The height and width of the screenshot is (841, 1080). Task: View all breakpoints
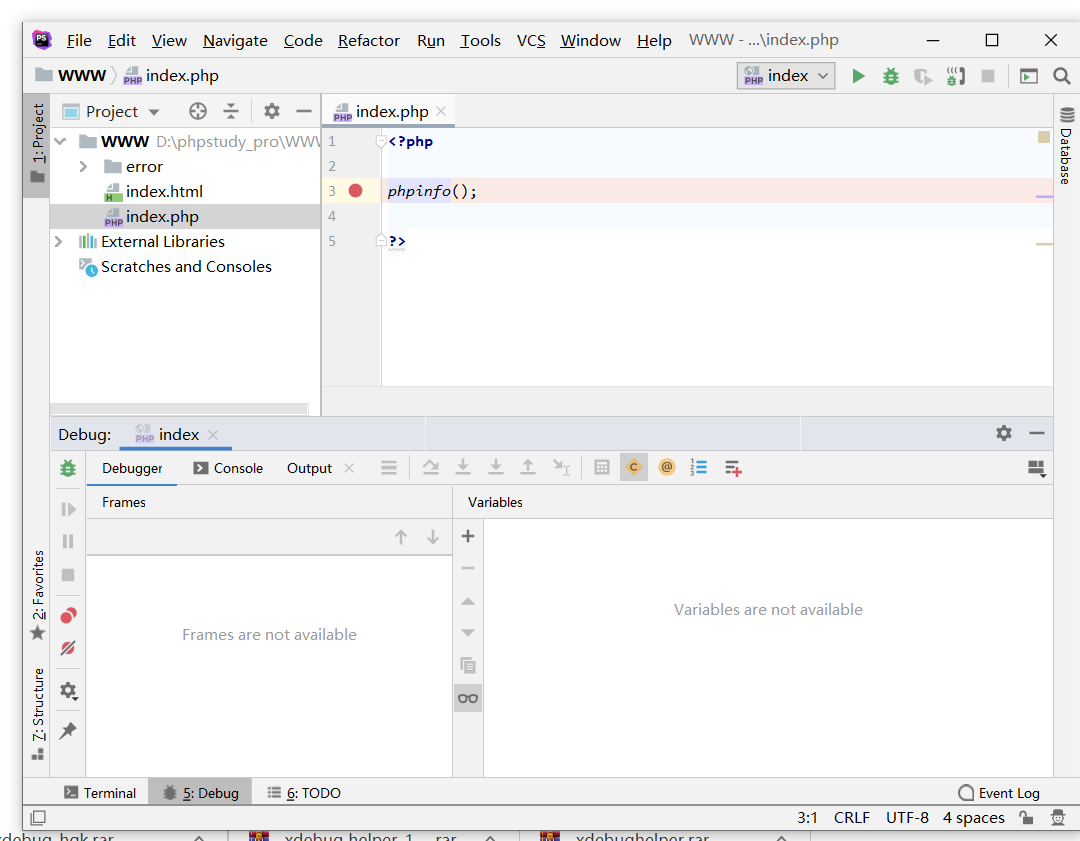(68, 615)
